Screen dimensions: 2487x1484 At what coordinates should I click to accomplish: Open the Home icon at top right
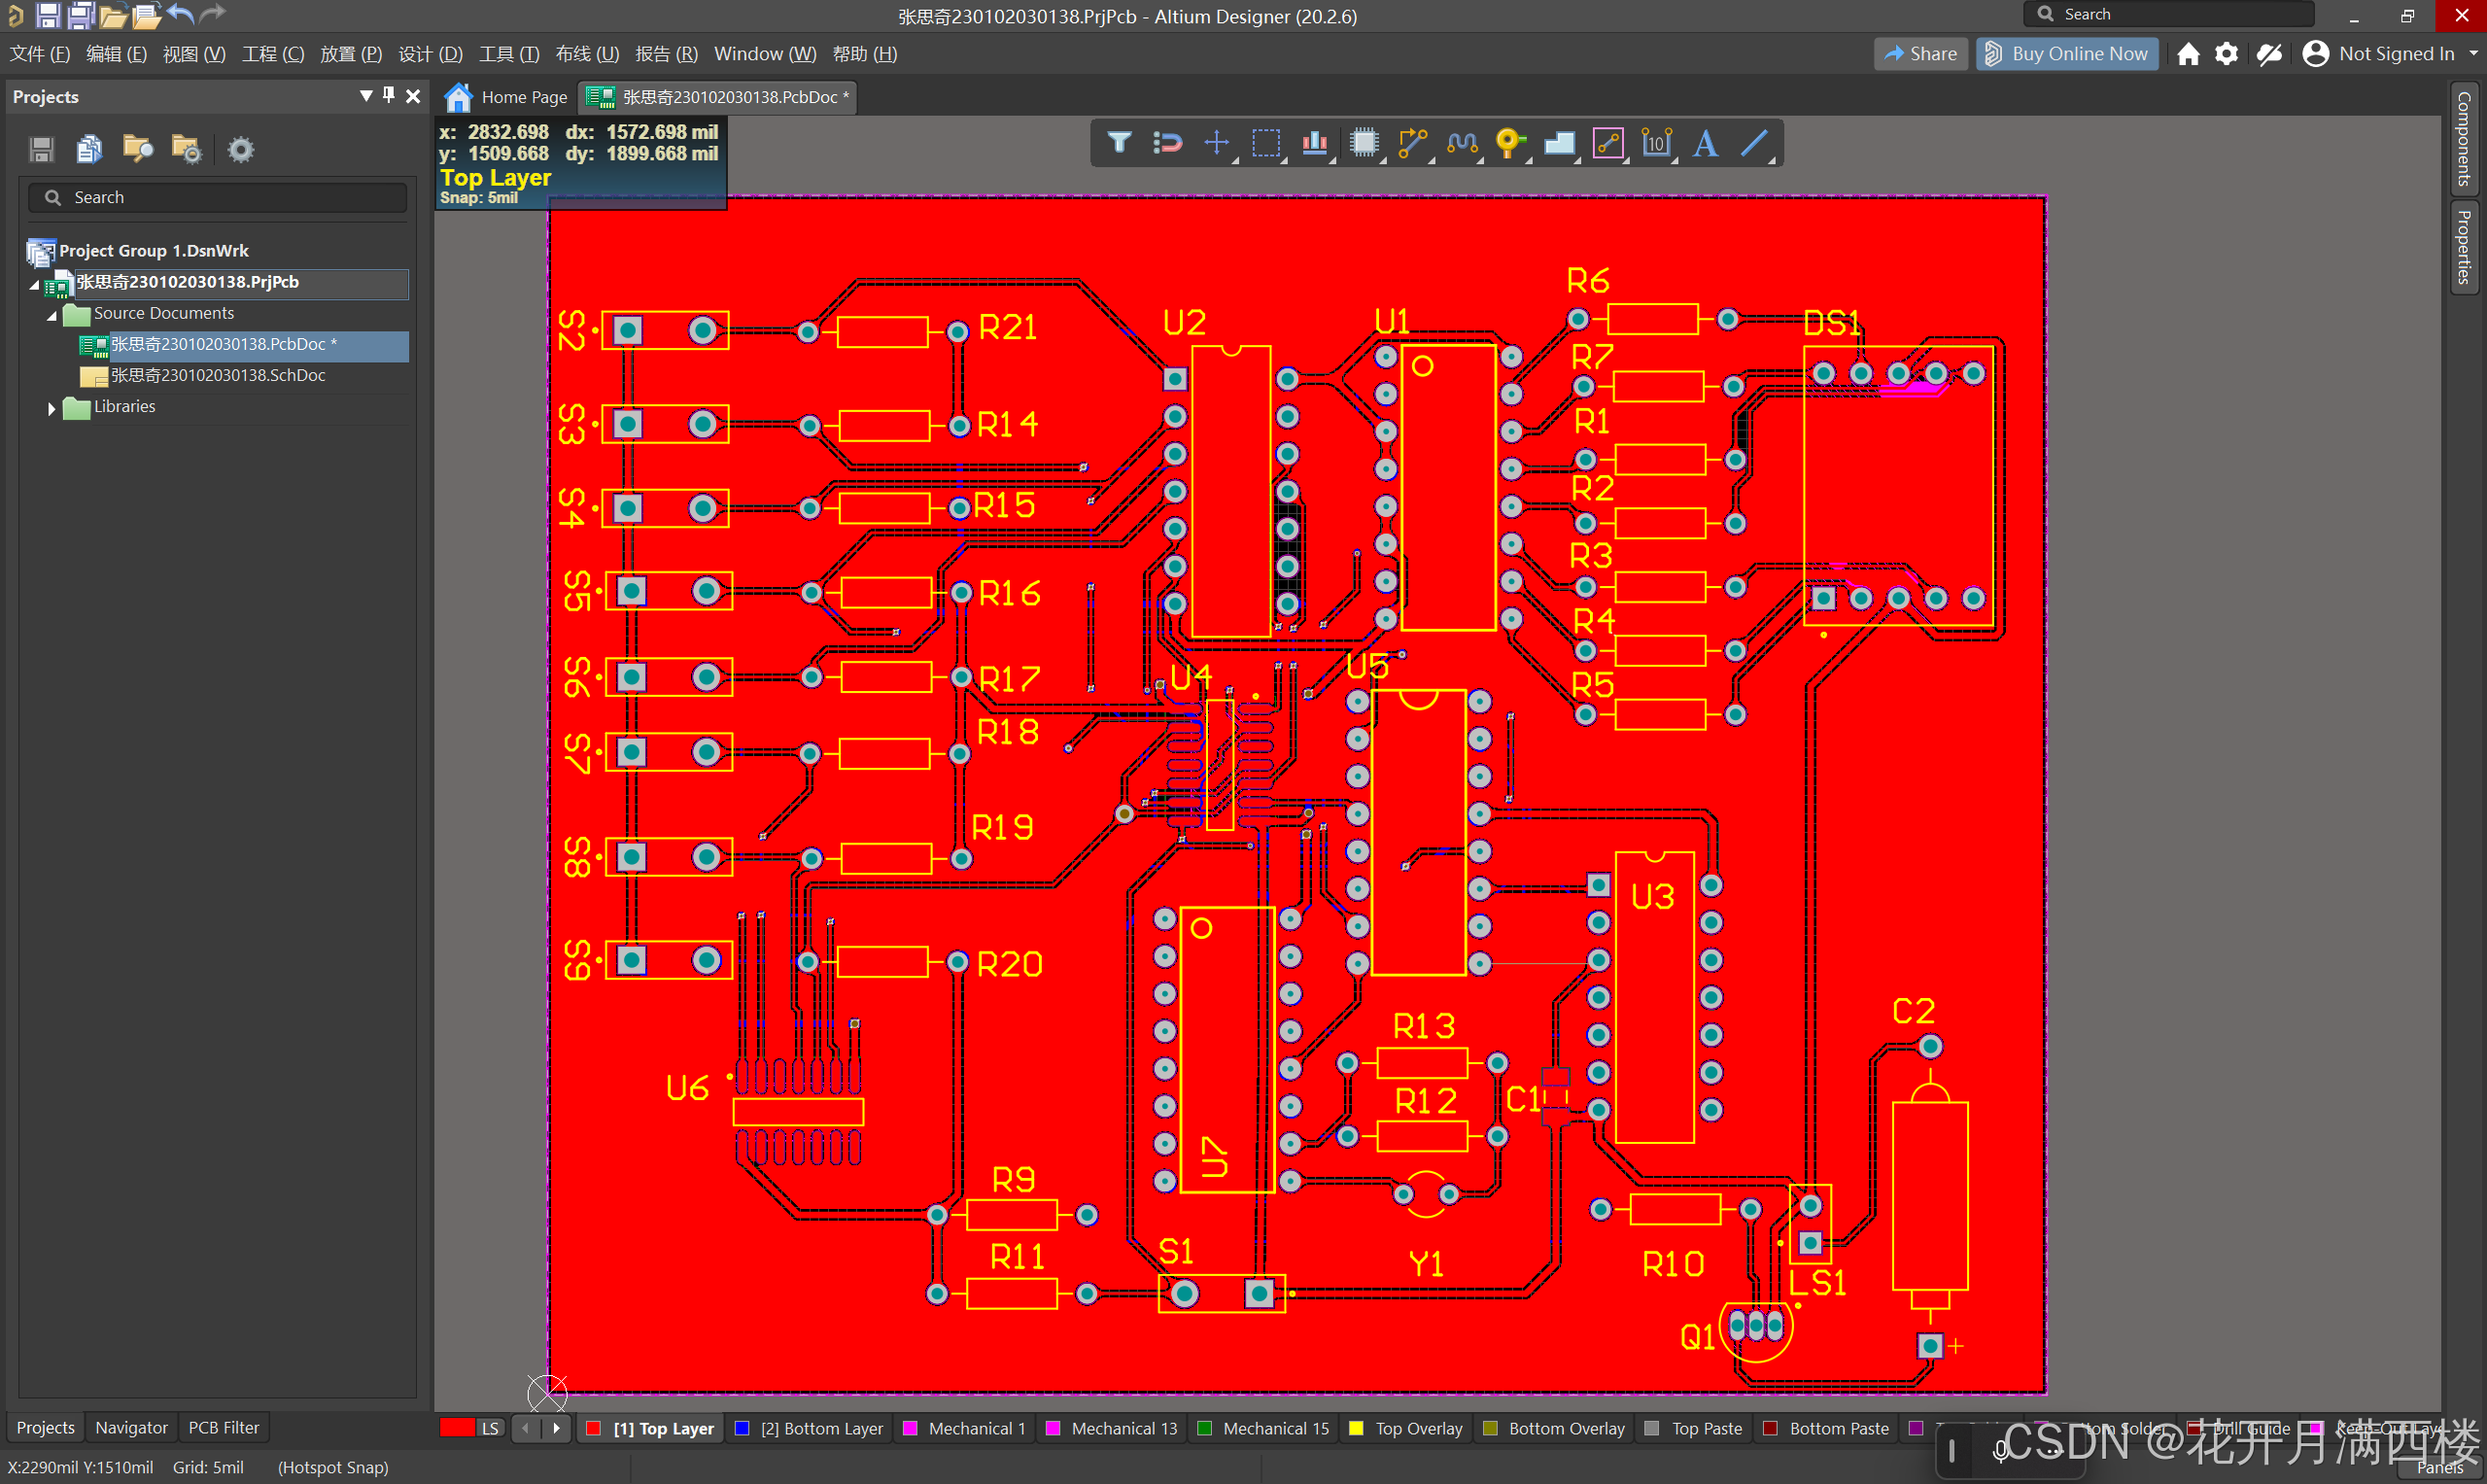coord(2188,54)
